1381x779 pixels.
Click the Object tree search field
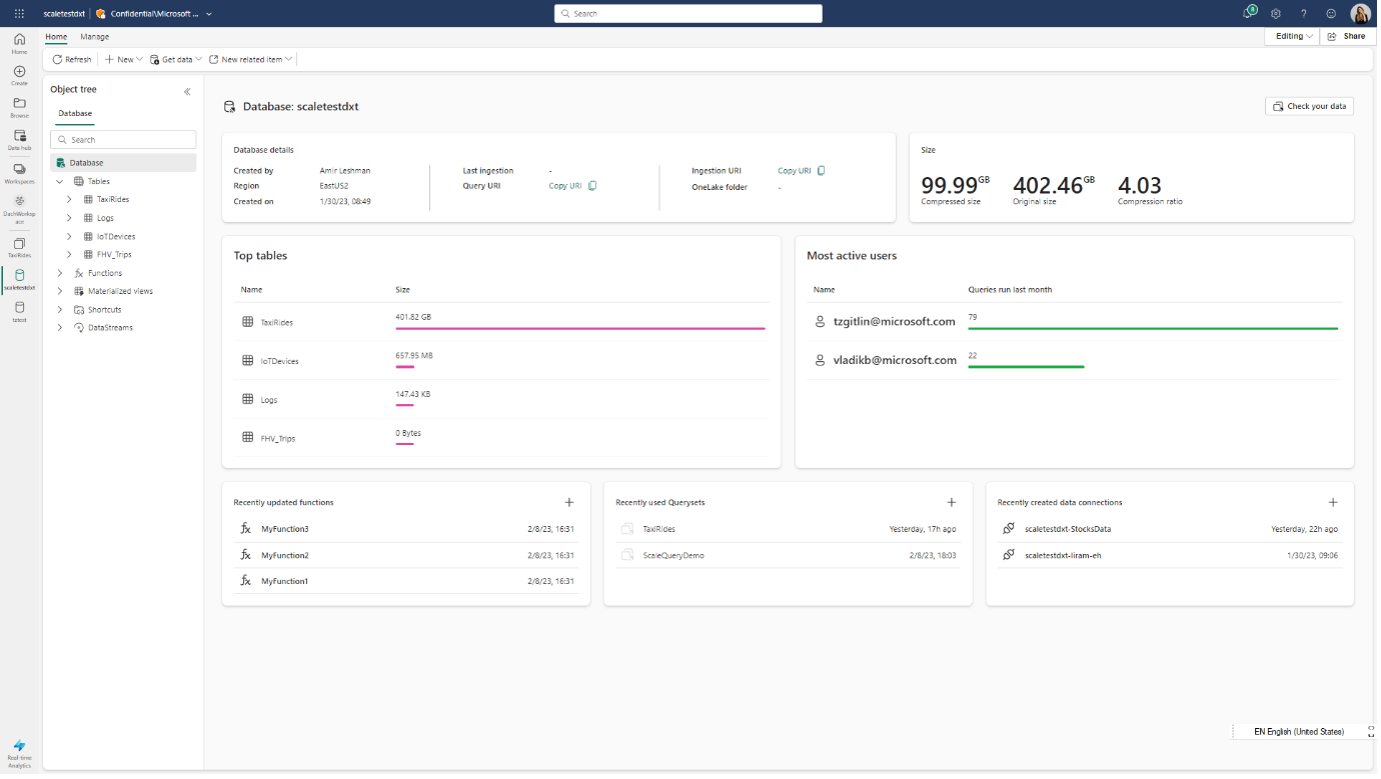(123, 140)
